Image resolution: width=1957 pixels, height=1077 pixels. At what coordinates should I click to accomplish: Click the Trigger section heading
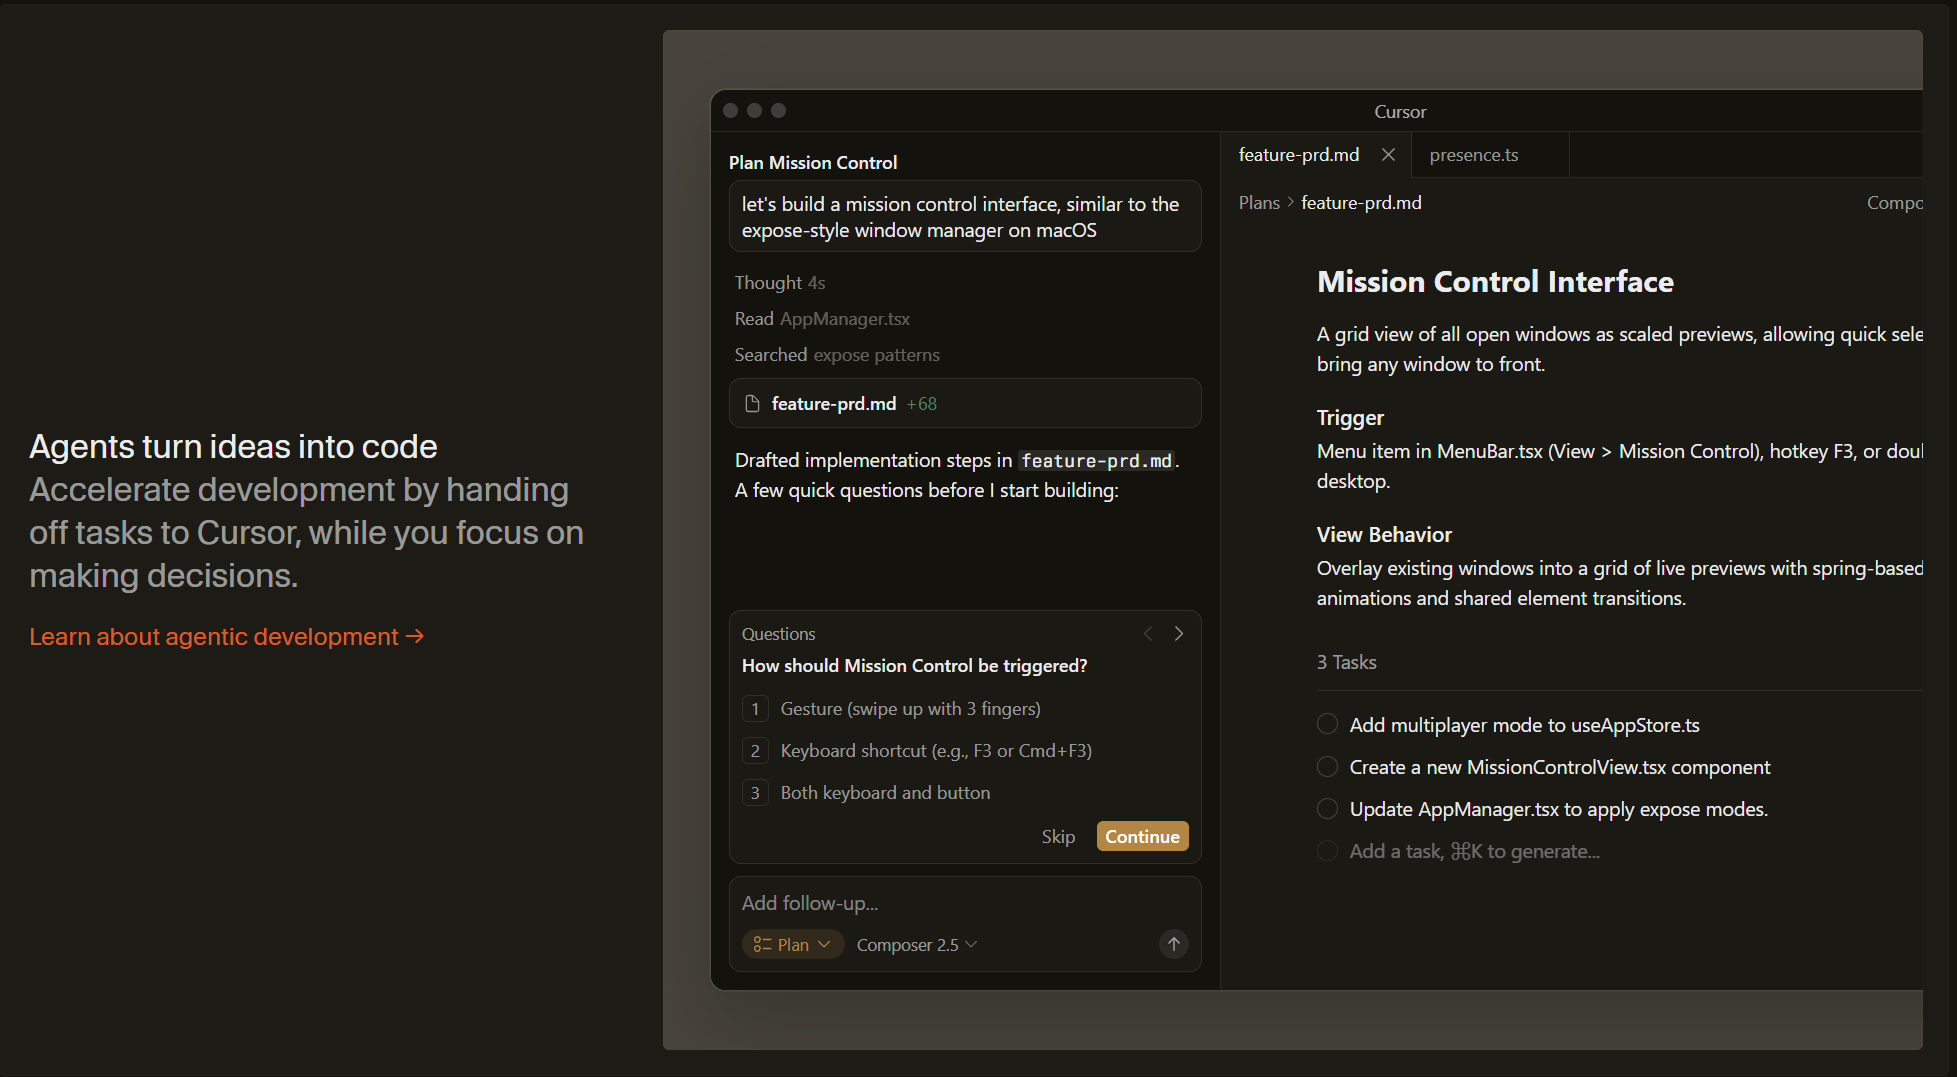pos(1350,418)
